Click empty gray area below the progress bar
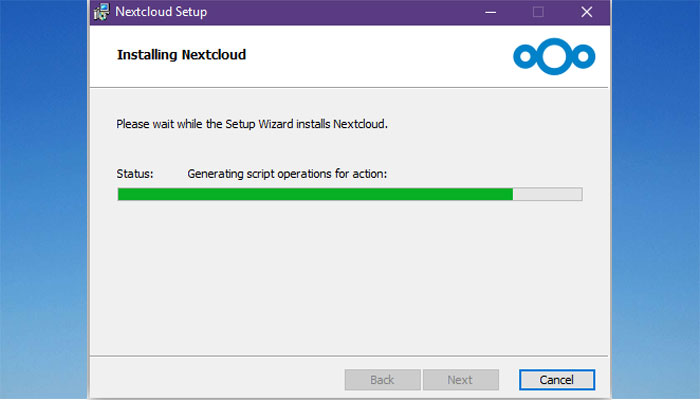The width and height of the screenshot is (700, 400). 349,277
